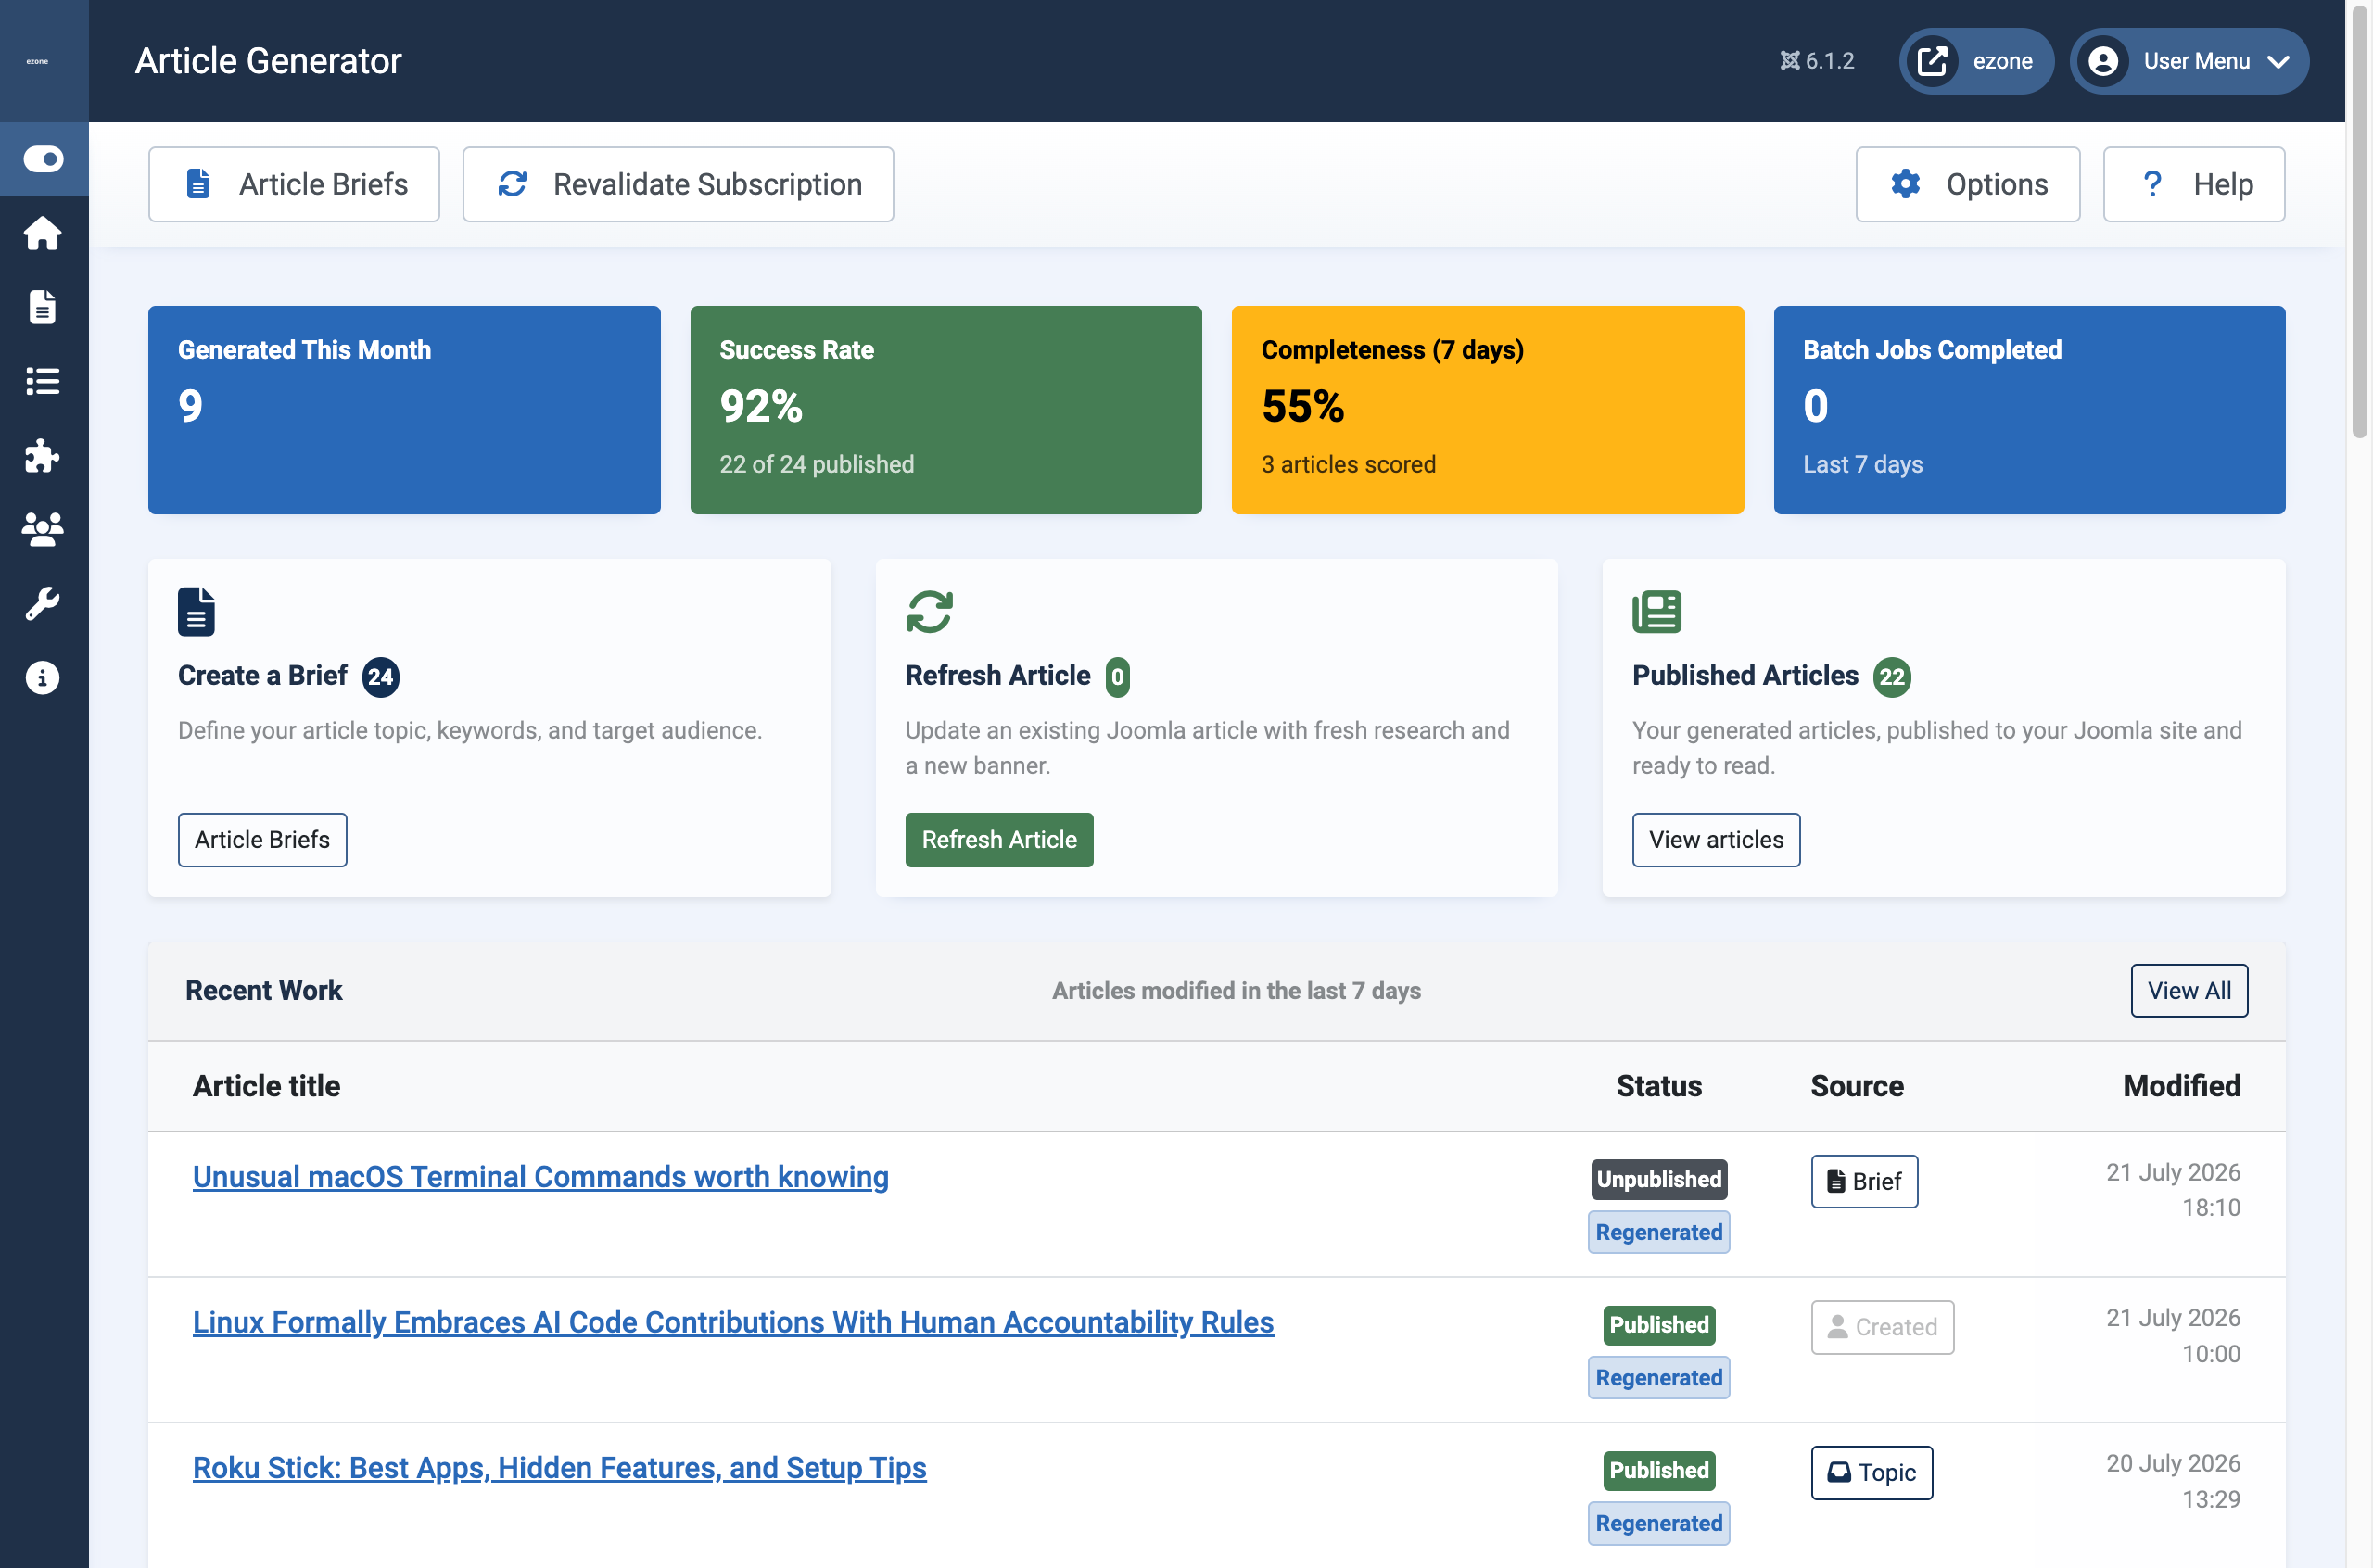Open Help via sidebar info icon
The height and width of the screenshot is (1568, 2373).
tap(43, 677)
